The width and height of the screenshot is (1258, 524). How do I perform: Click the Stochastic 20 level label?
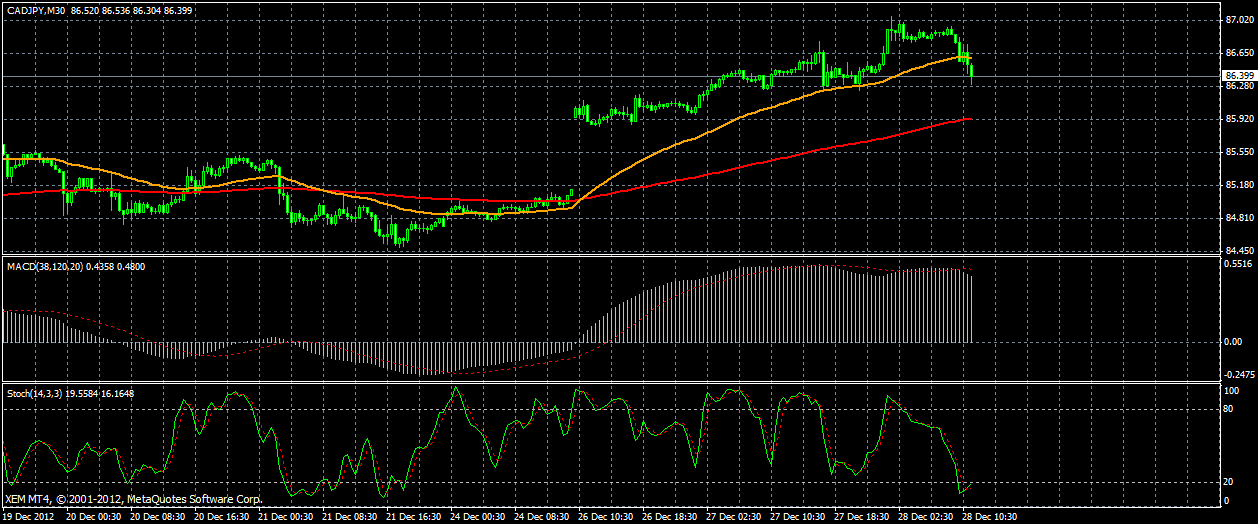click(x=1230, y=481)
